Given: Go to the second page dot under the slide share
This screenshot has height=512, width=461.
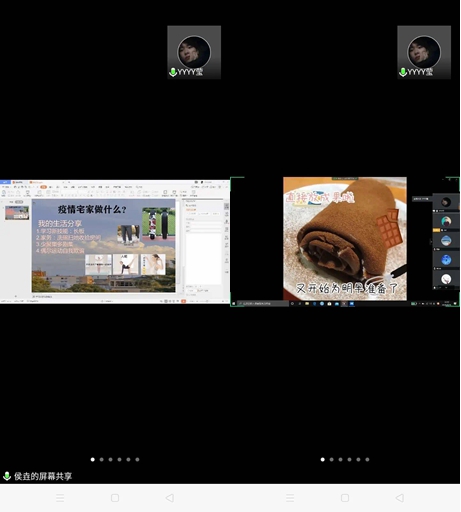Looking at the screenshot, I should 102,460.
